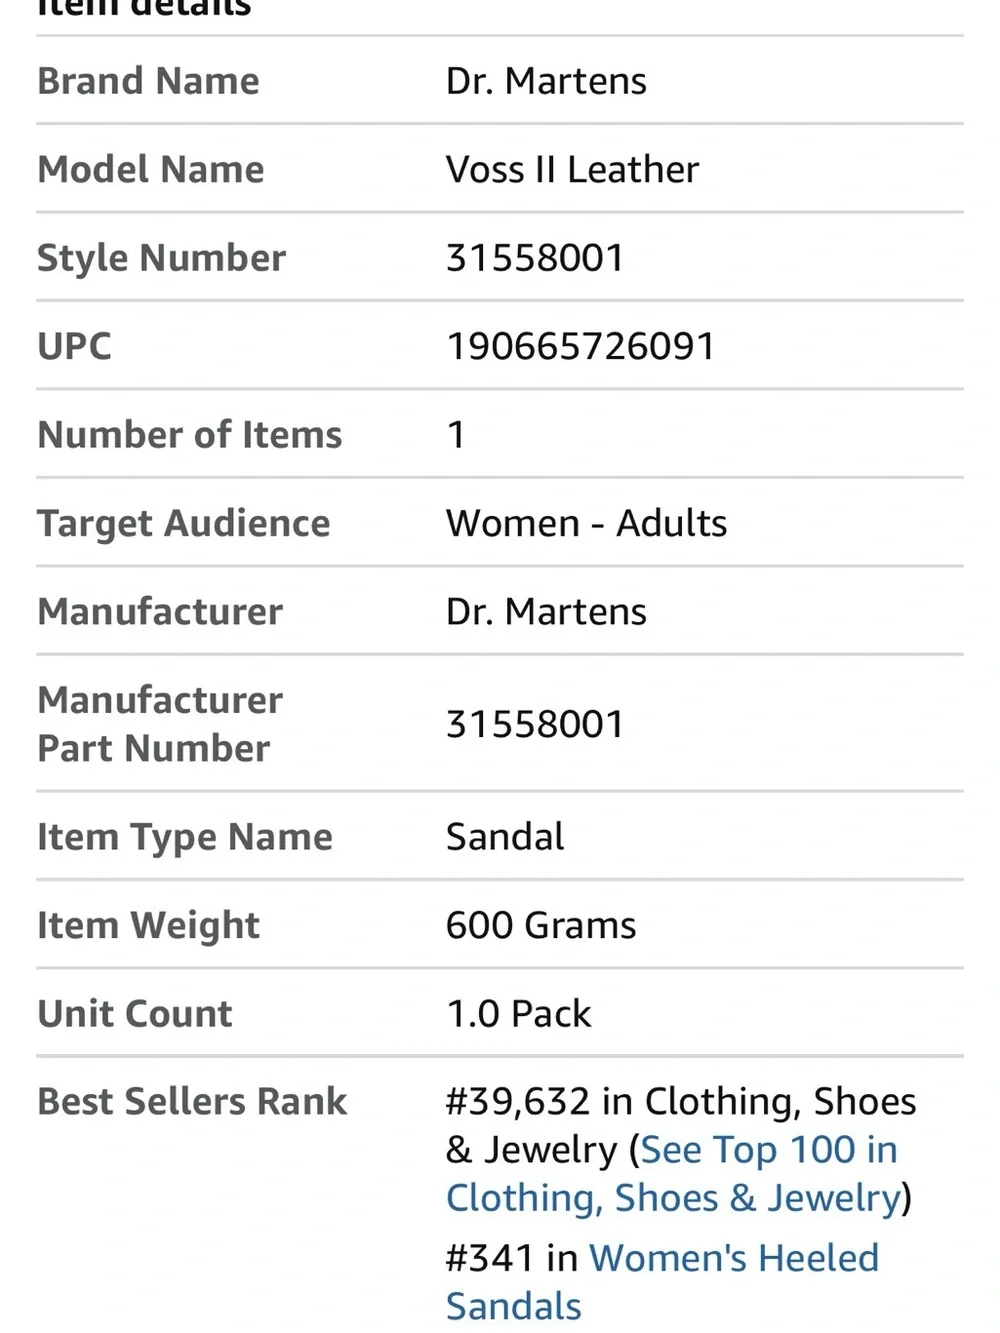Select the 1.0 Pack unit count
This screenshot has height=1333, width=1000.
[x=519, y=1013]
